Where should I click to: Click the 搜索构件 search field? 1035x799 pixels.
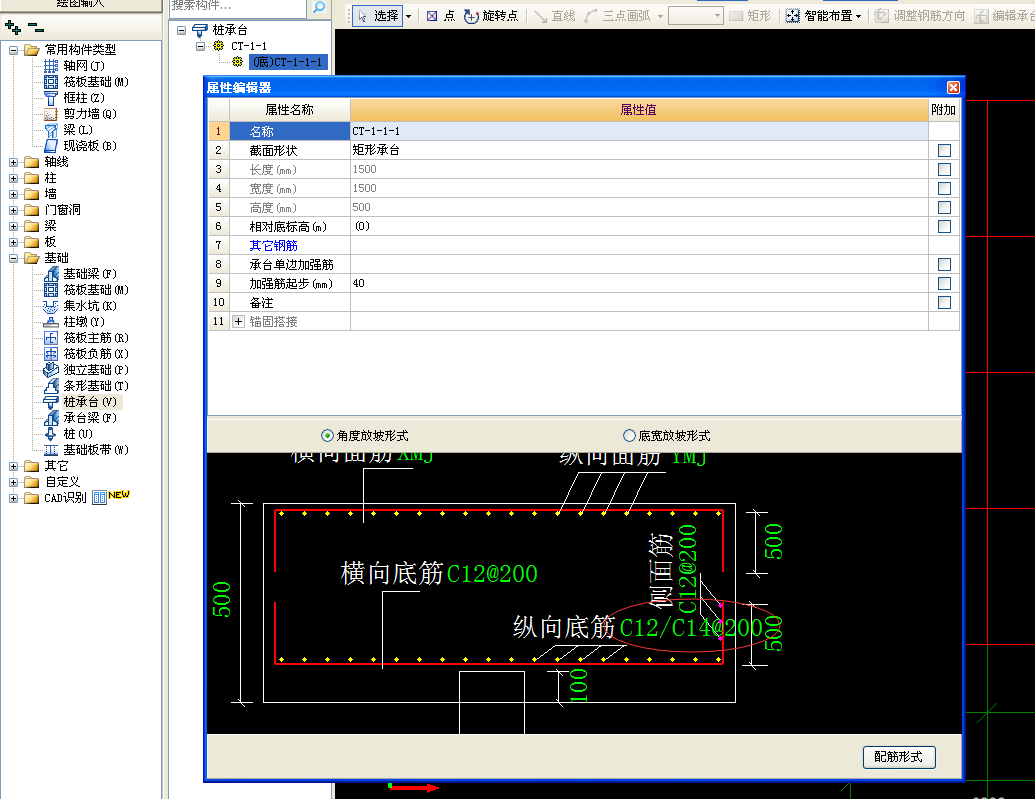coord(238,7)
